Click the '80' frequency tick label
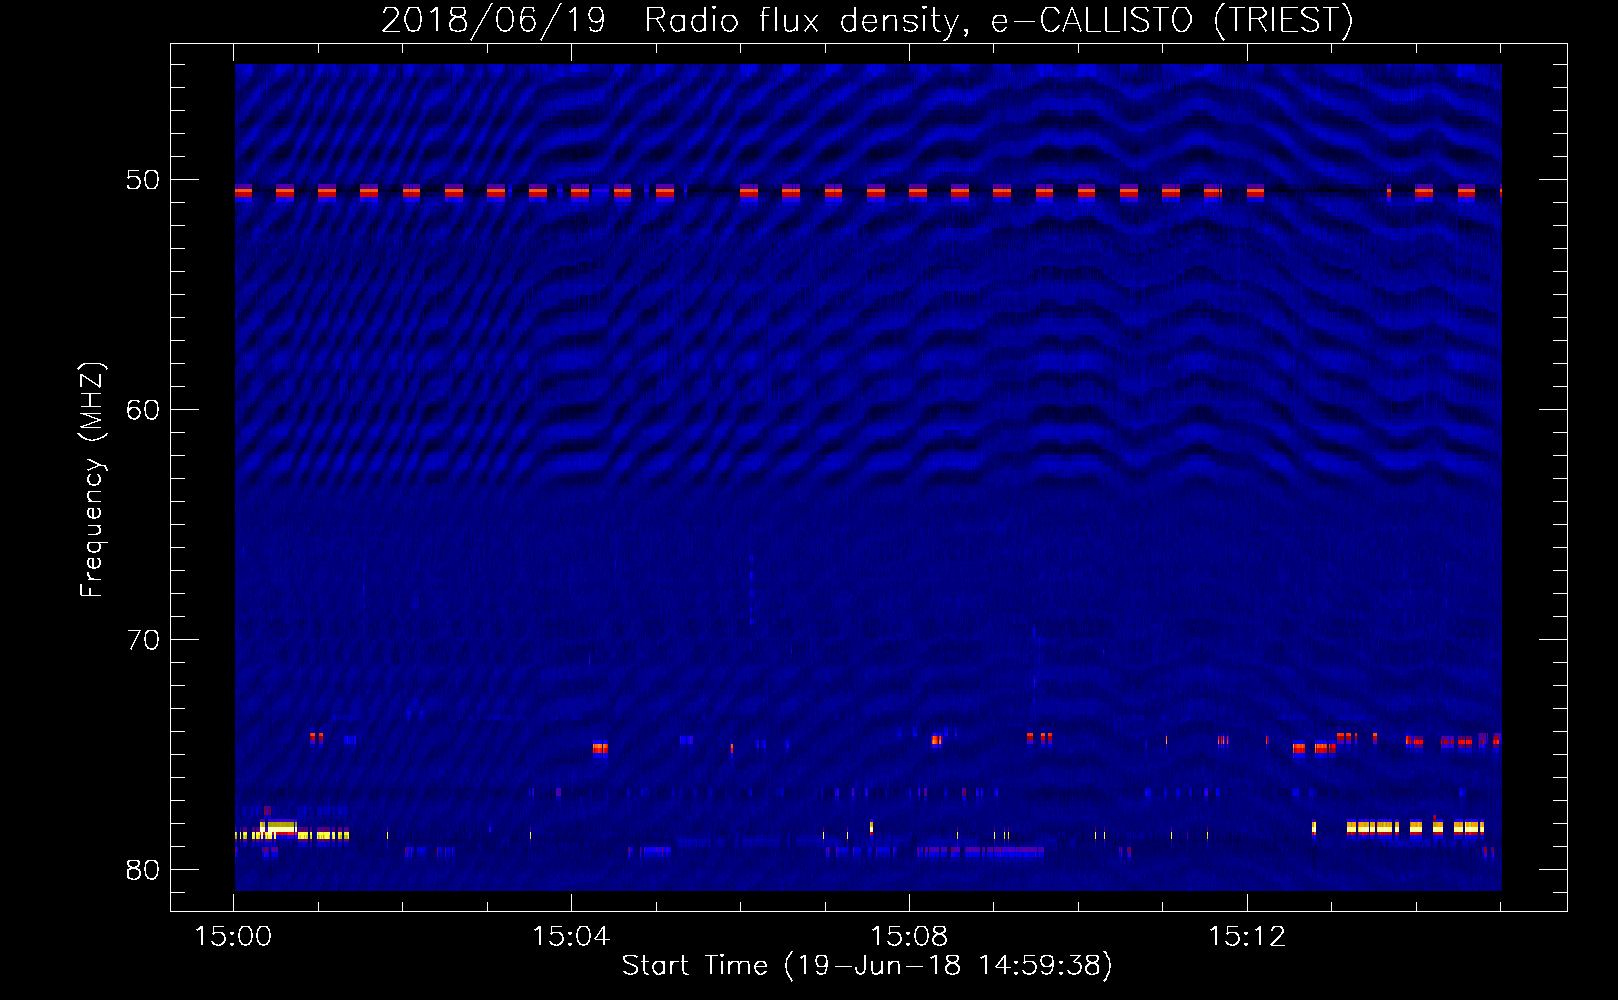The height and width of the screenshot is (1000, 1618). pos(143,870)
